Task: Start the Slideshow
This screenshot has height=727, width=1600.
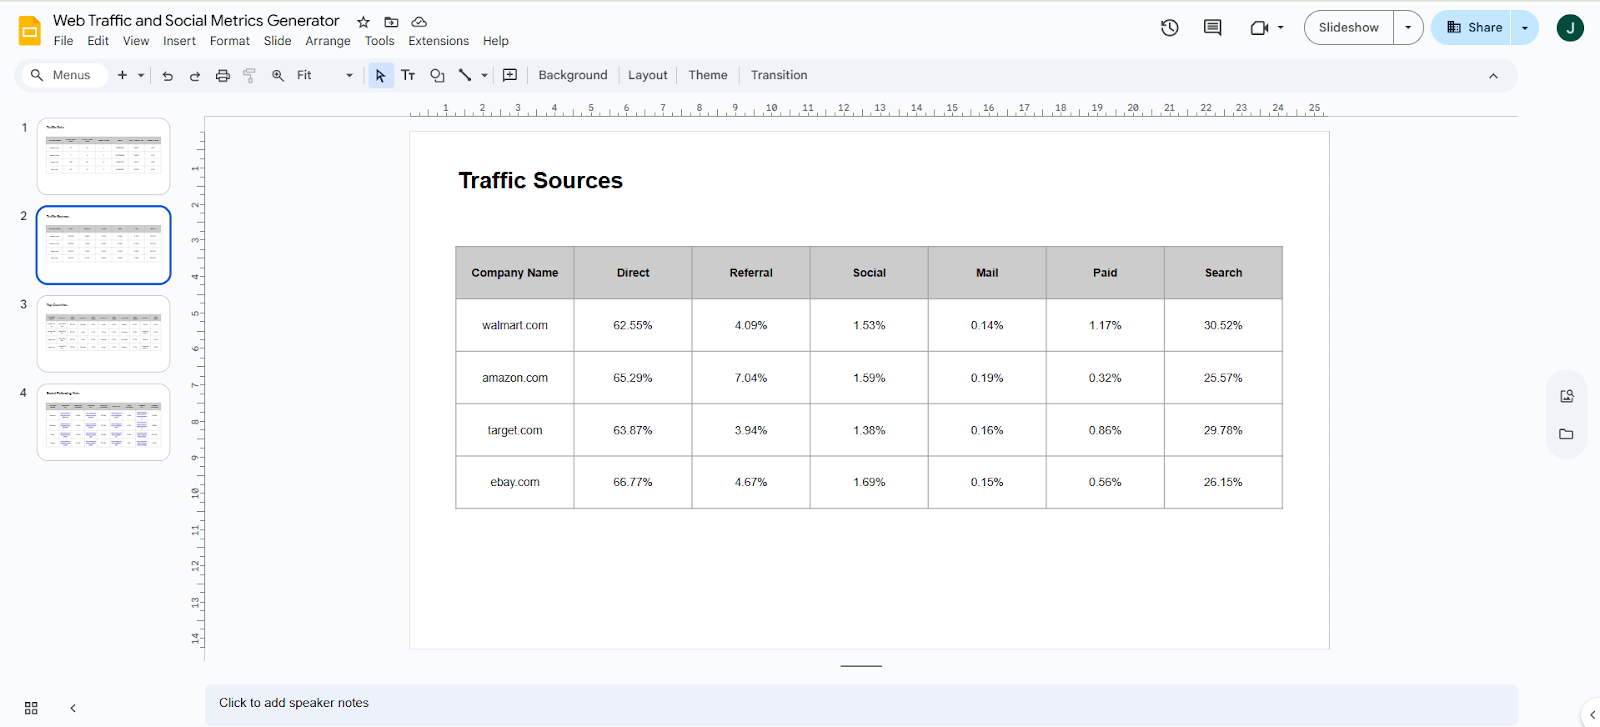Action: point(1348,28)
